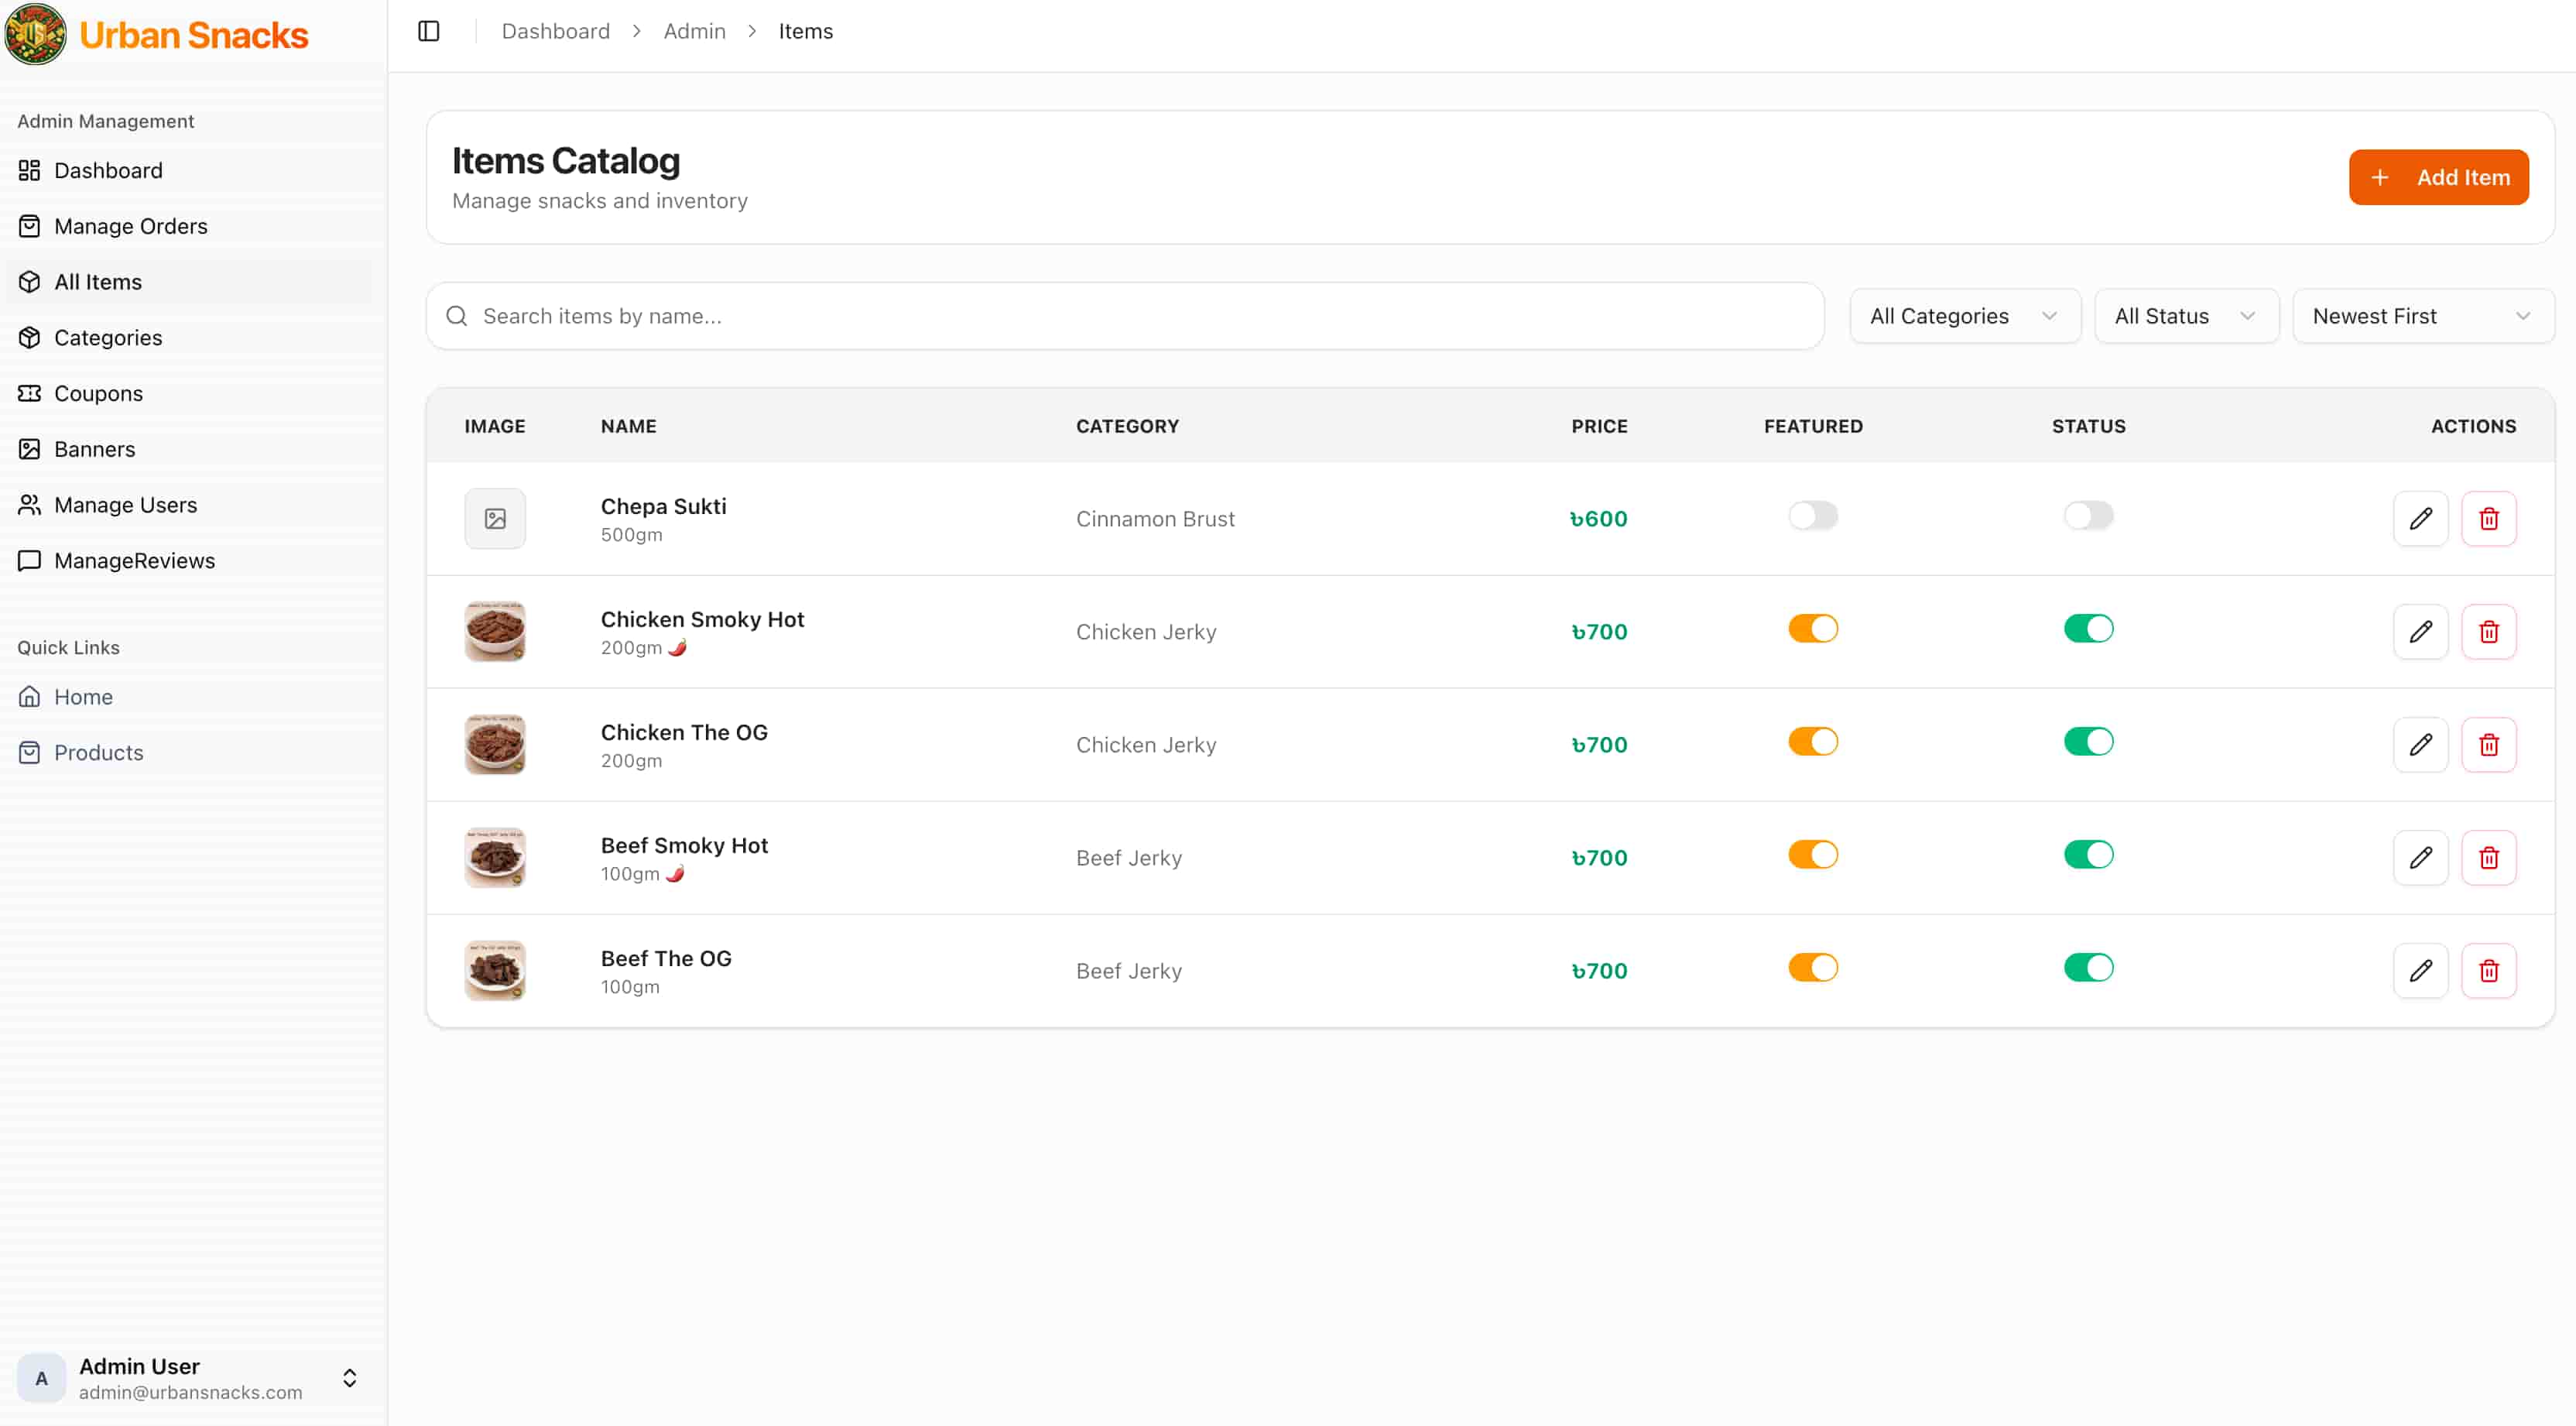The width and height of the screenshot is (2576, 1426).
Task: Disable status for Beef Smoky Hot
Action: coord(2088,855)
